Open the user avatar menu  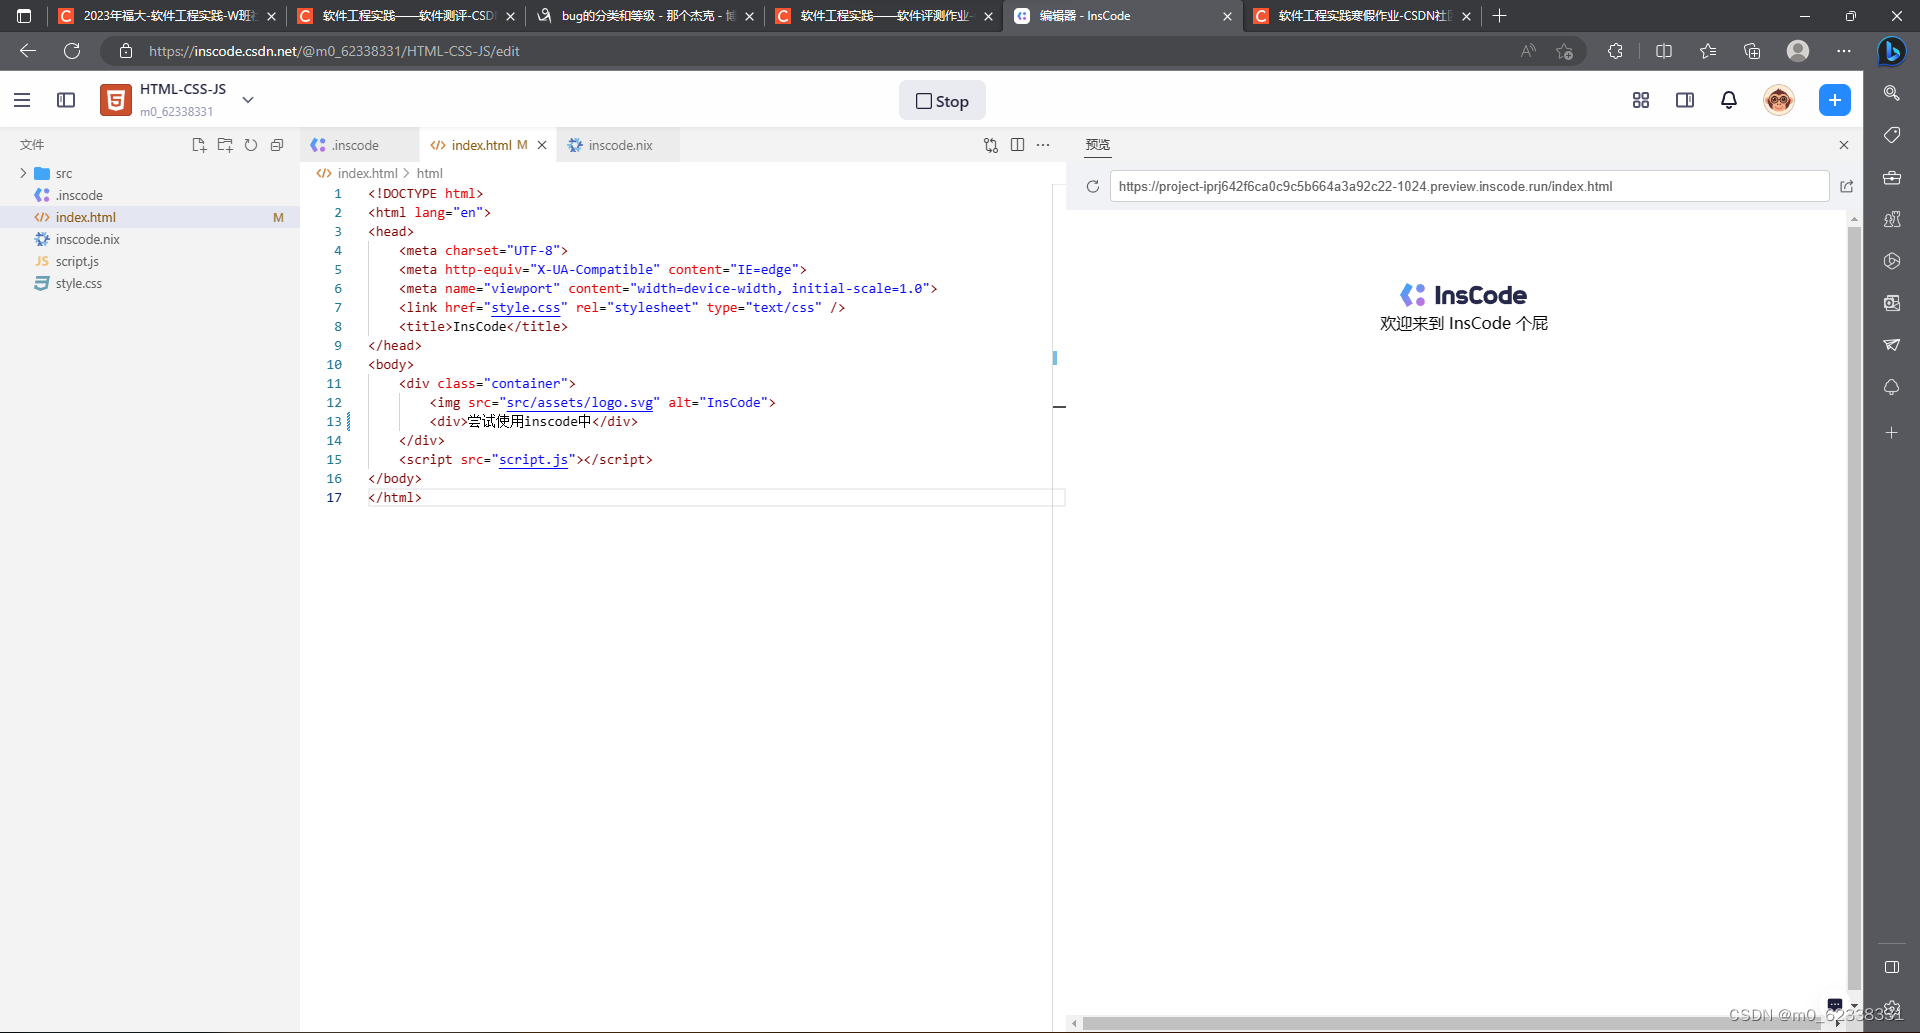click(1779, 100)
